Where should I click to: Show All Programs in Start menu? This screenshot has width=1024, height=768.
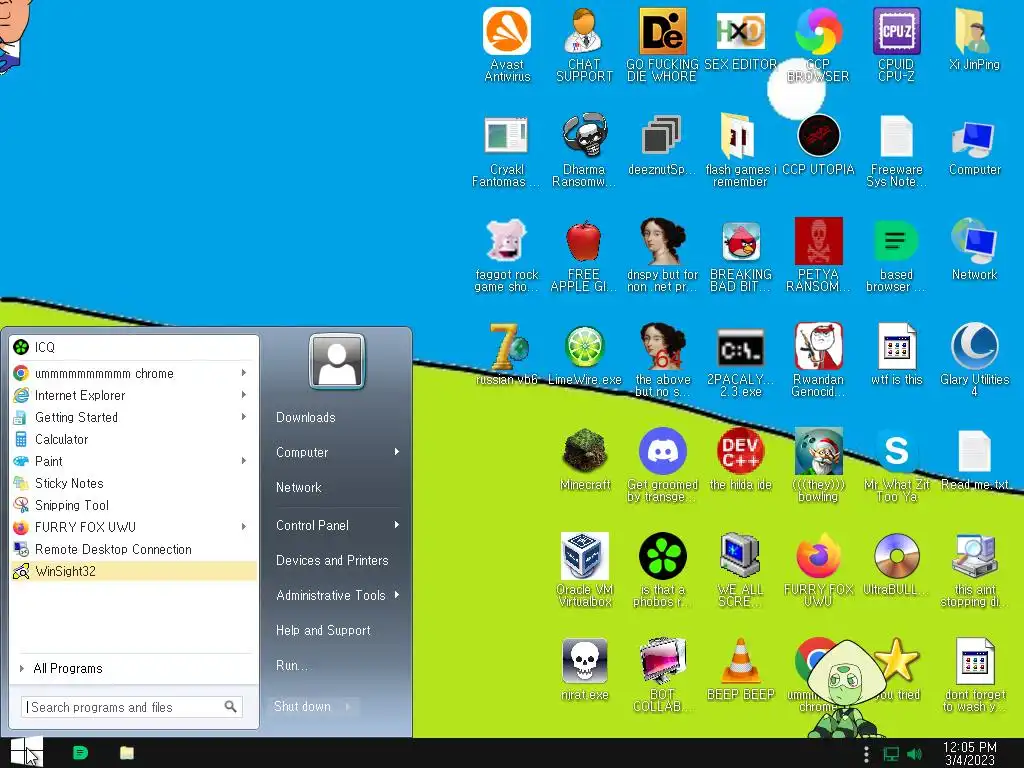[x=134, y=668]
